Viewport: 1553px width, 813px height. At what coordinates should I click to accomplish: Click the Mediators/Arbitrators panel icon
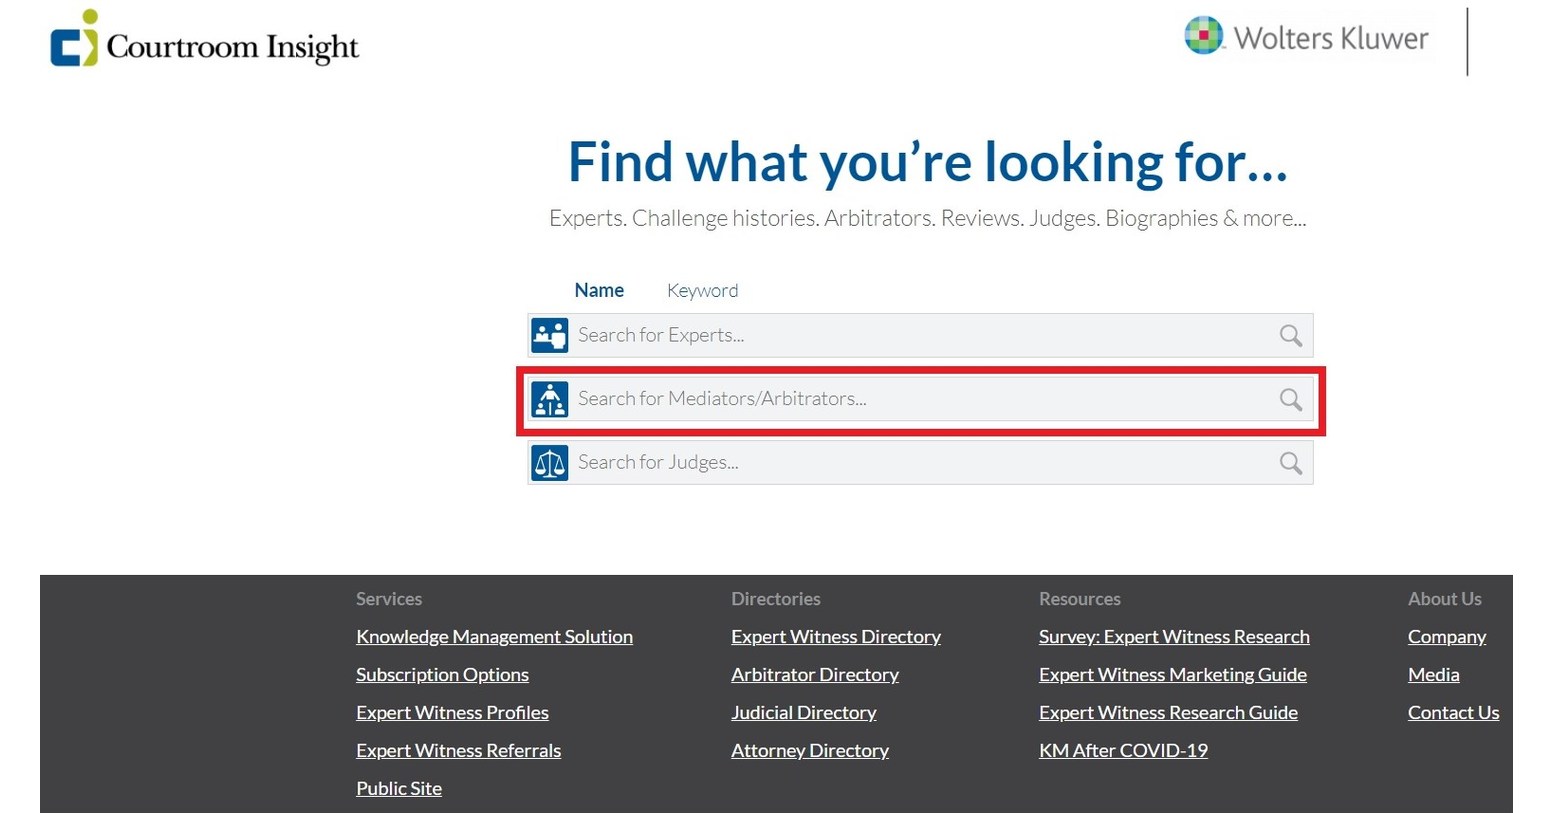[549, 399]
